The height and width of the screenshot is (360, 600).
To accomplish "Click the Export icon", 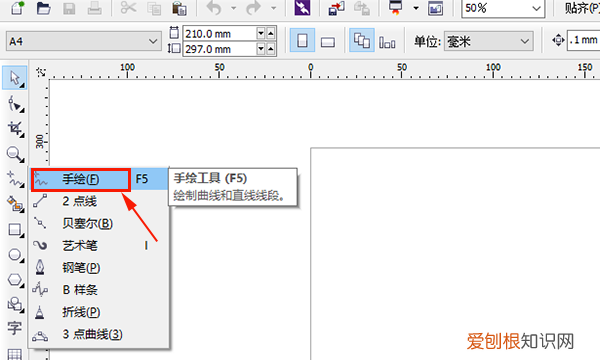I will click(x=362, y=8).
